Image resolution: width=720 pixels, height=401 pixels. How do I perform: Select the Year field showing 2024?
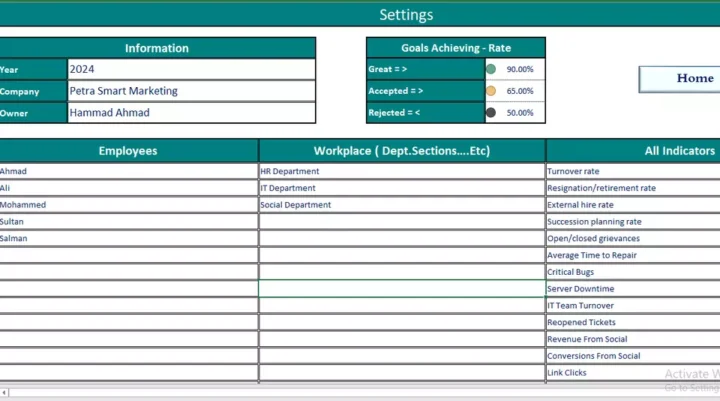click(190, 69)
